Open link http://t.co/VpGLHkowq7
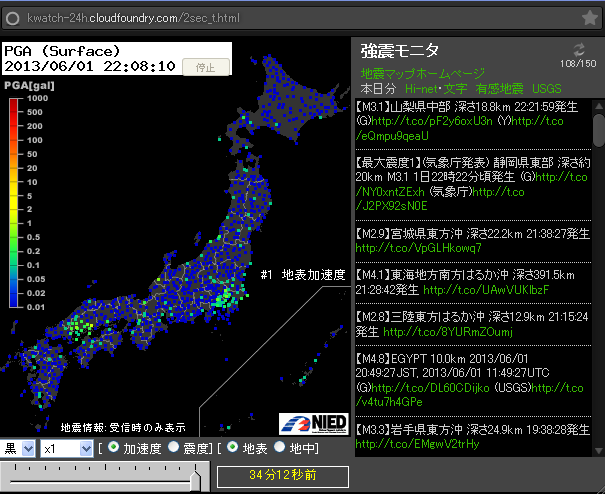 coord(418,248)
